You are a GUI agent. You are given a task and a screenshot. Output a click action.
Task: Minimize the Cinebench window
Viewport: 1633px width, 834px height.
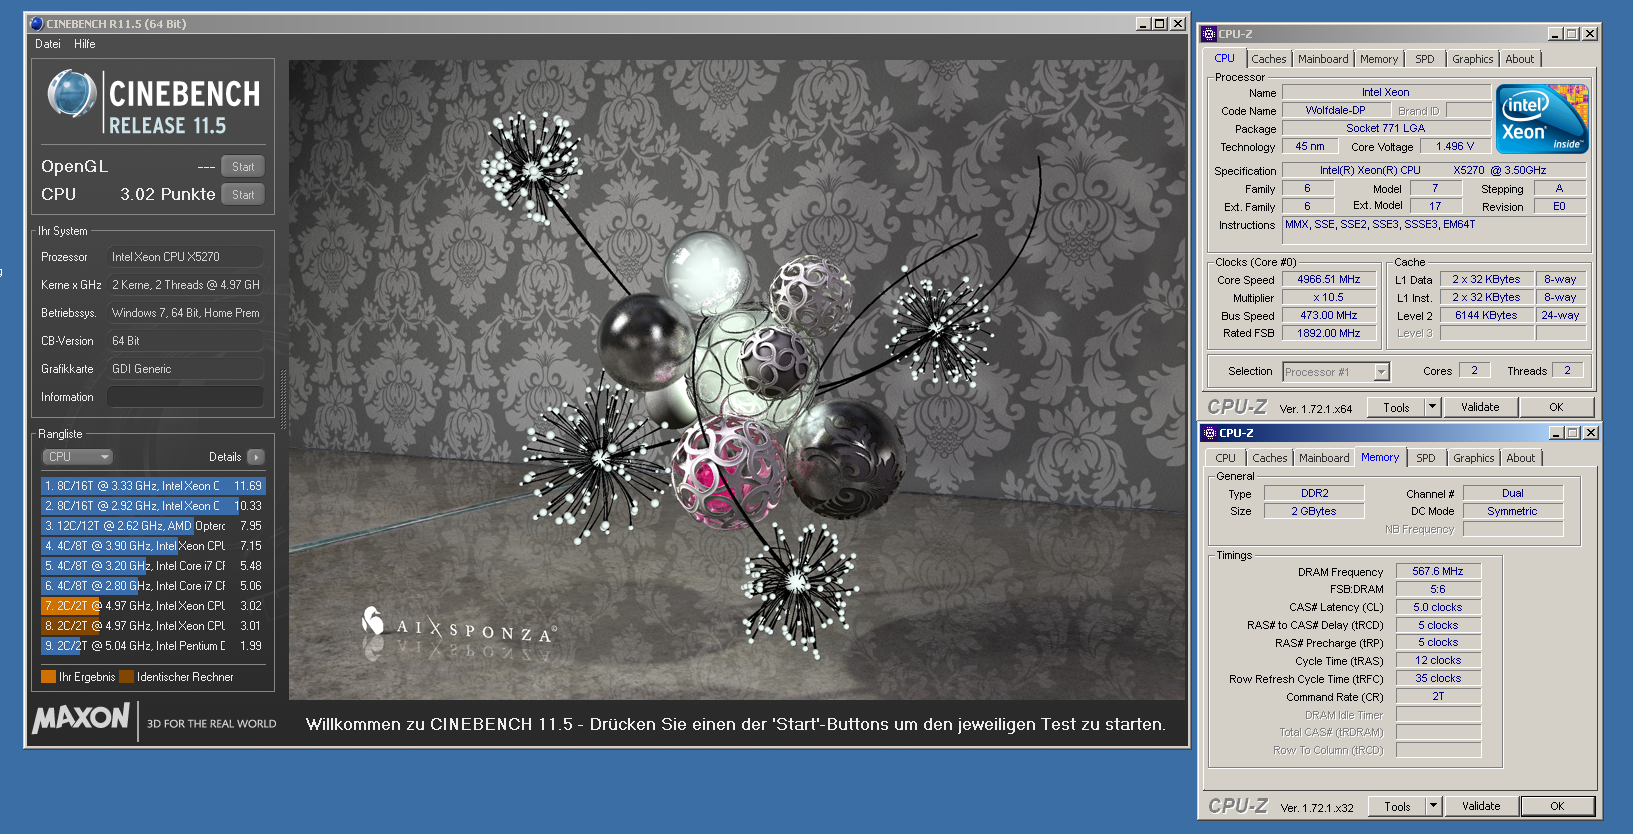tap(1143, 24)
